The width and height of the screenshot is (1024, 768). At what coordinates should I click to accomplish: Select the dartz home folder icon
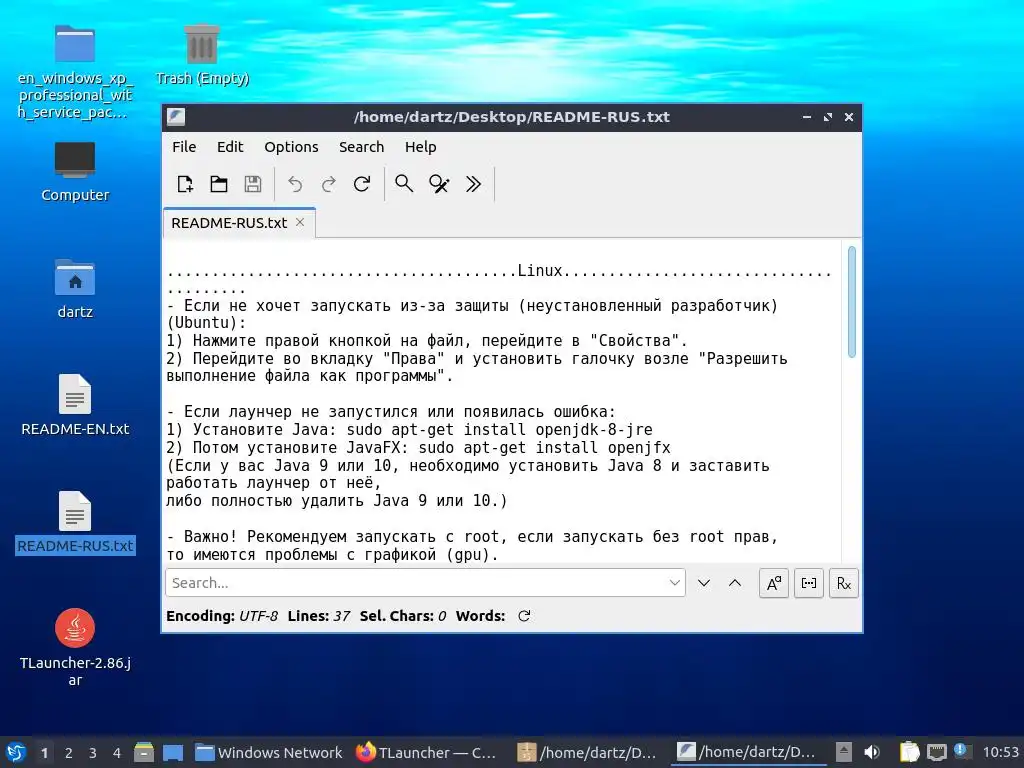point(75,289)
